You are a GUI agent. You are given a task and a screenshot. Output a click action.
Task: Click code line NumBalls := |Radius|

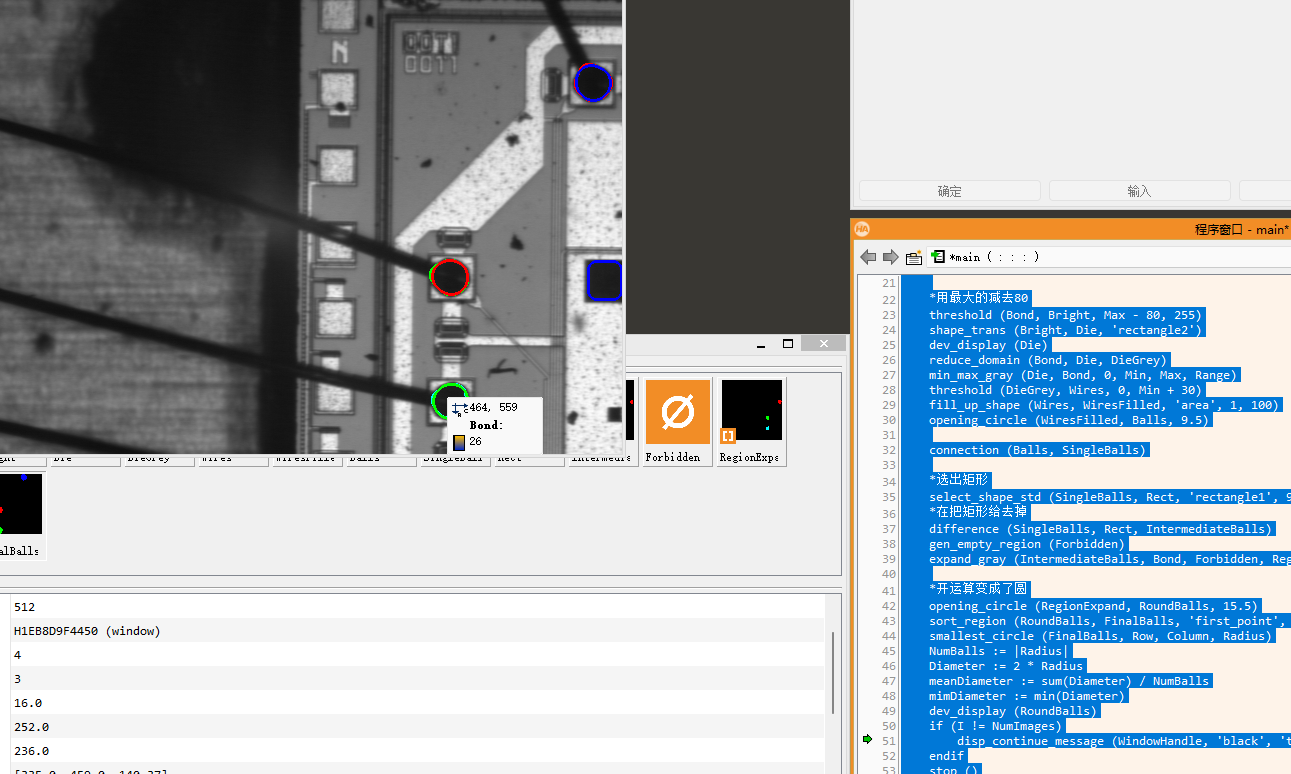pos(998,650)
